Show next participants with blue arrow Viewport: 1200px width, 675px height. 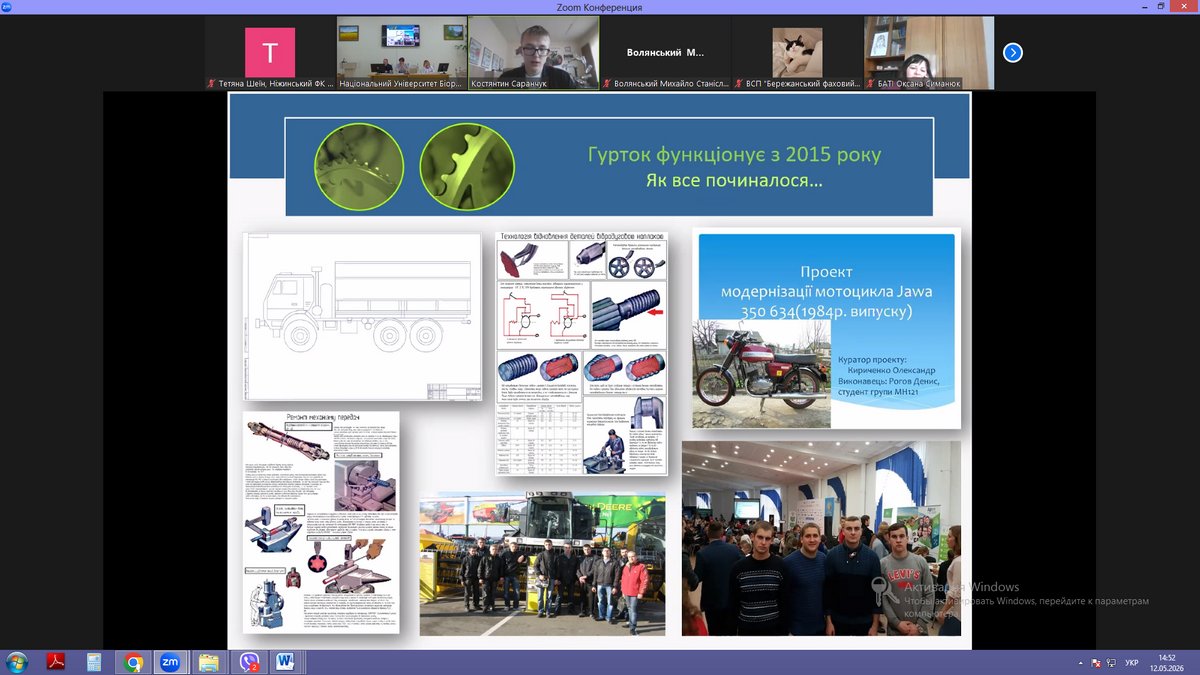pyautogui.click(x=1013, y=52)
